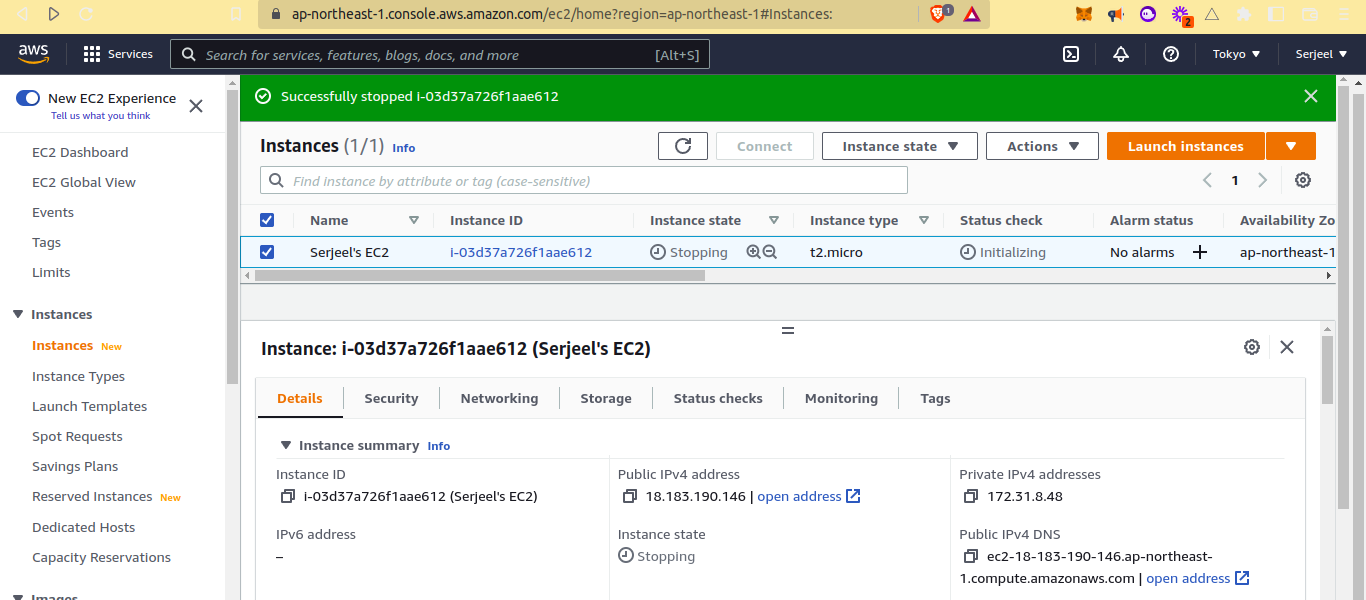Open instance ID i-03d37a726f1aae612 link
This screenshot has height=600, width=1366.
tap(521, 252)
